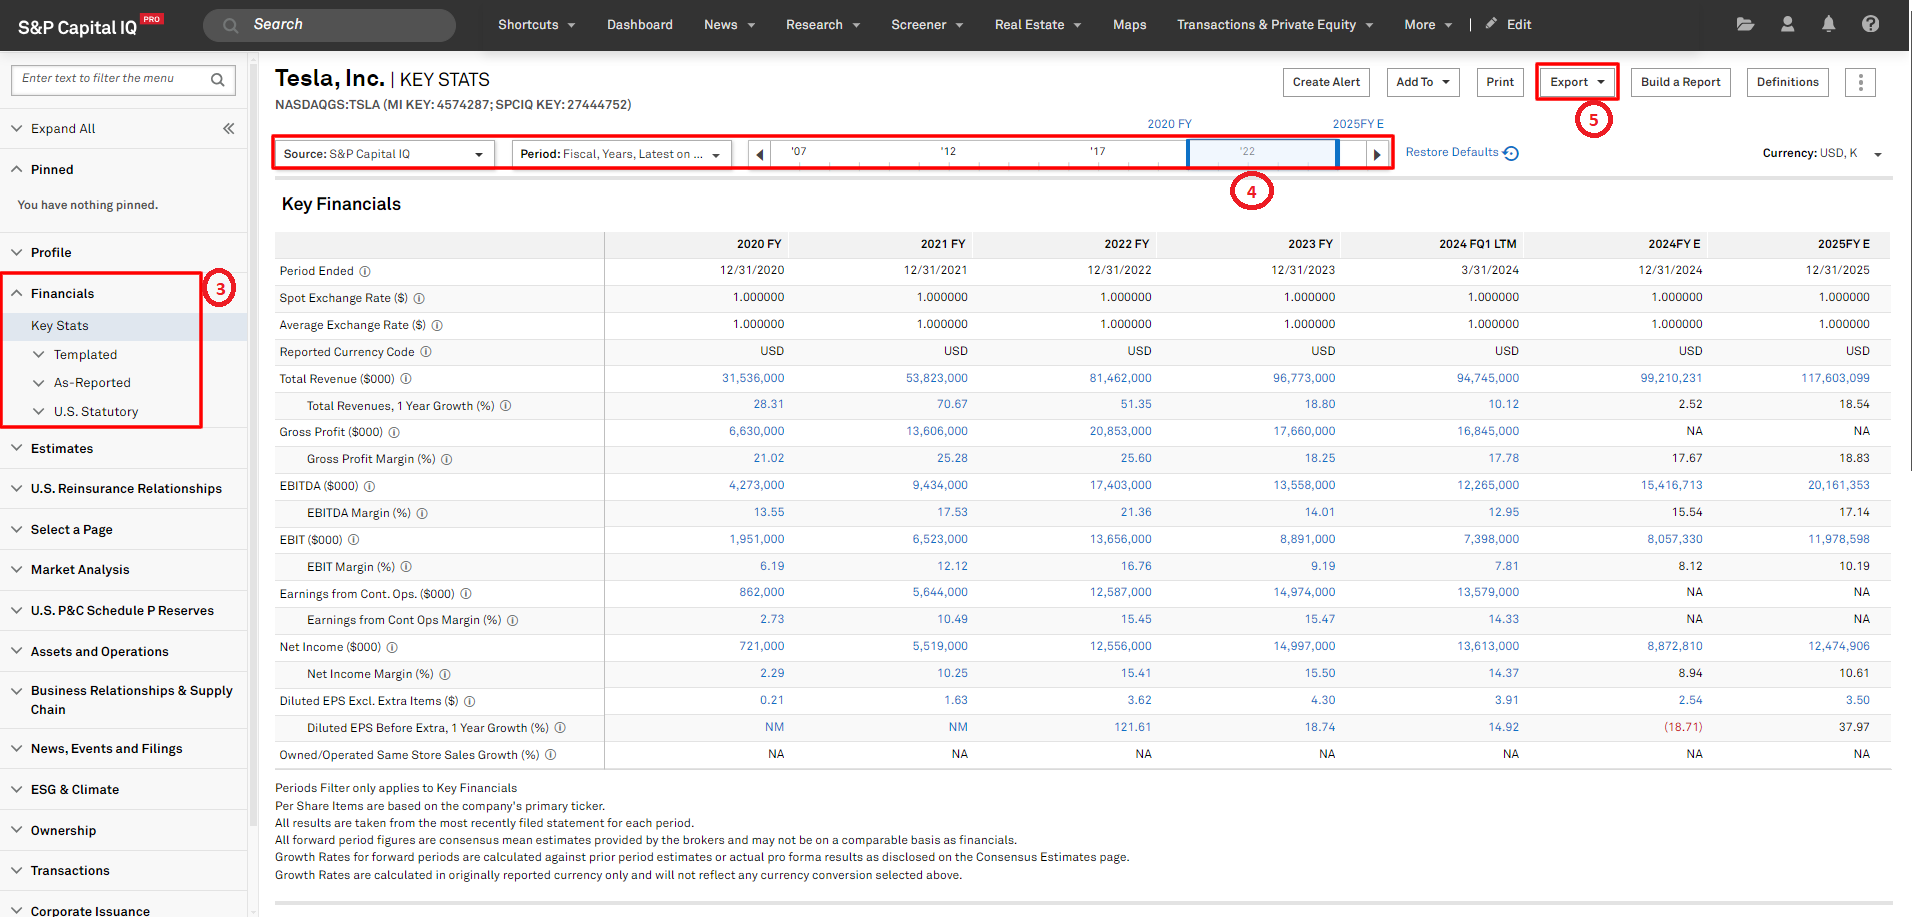Open the Period dropdown
Screen dimensions: 1912x917
tap(621, 154)
